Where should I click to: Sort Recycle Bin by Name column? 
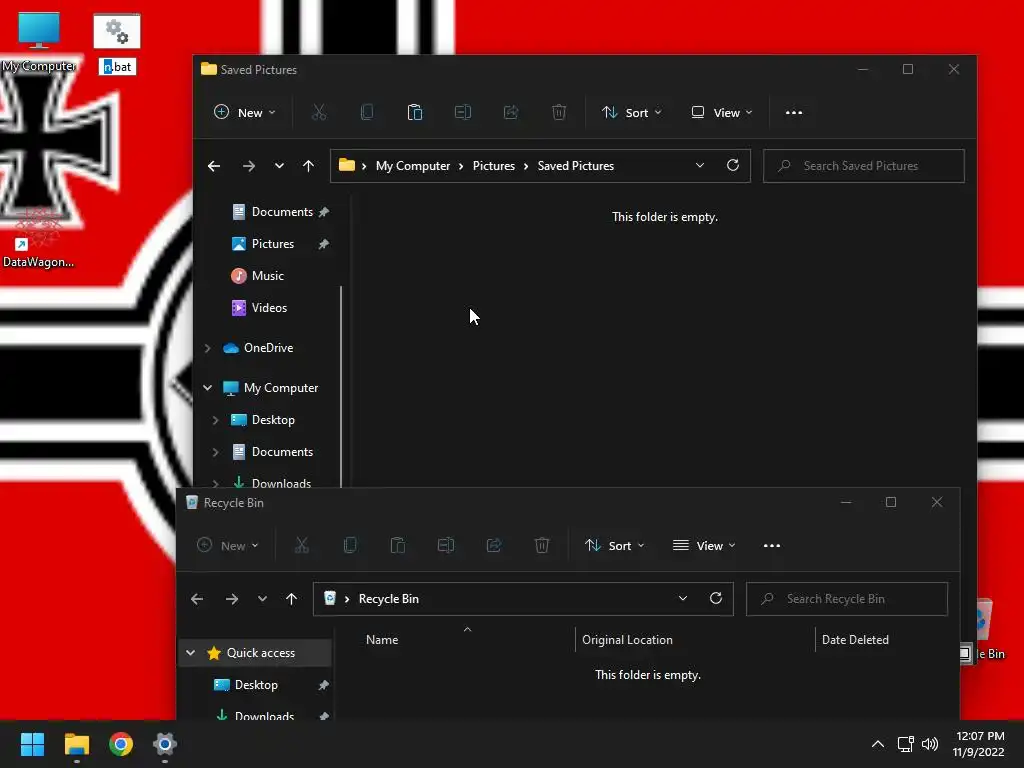click(x=381, y=640)
